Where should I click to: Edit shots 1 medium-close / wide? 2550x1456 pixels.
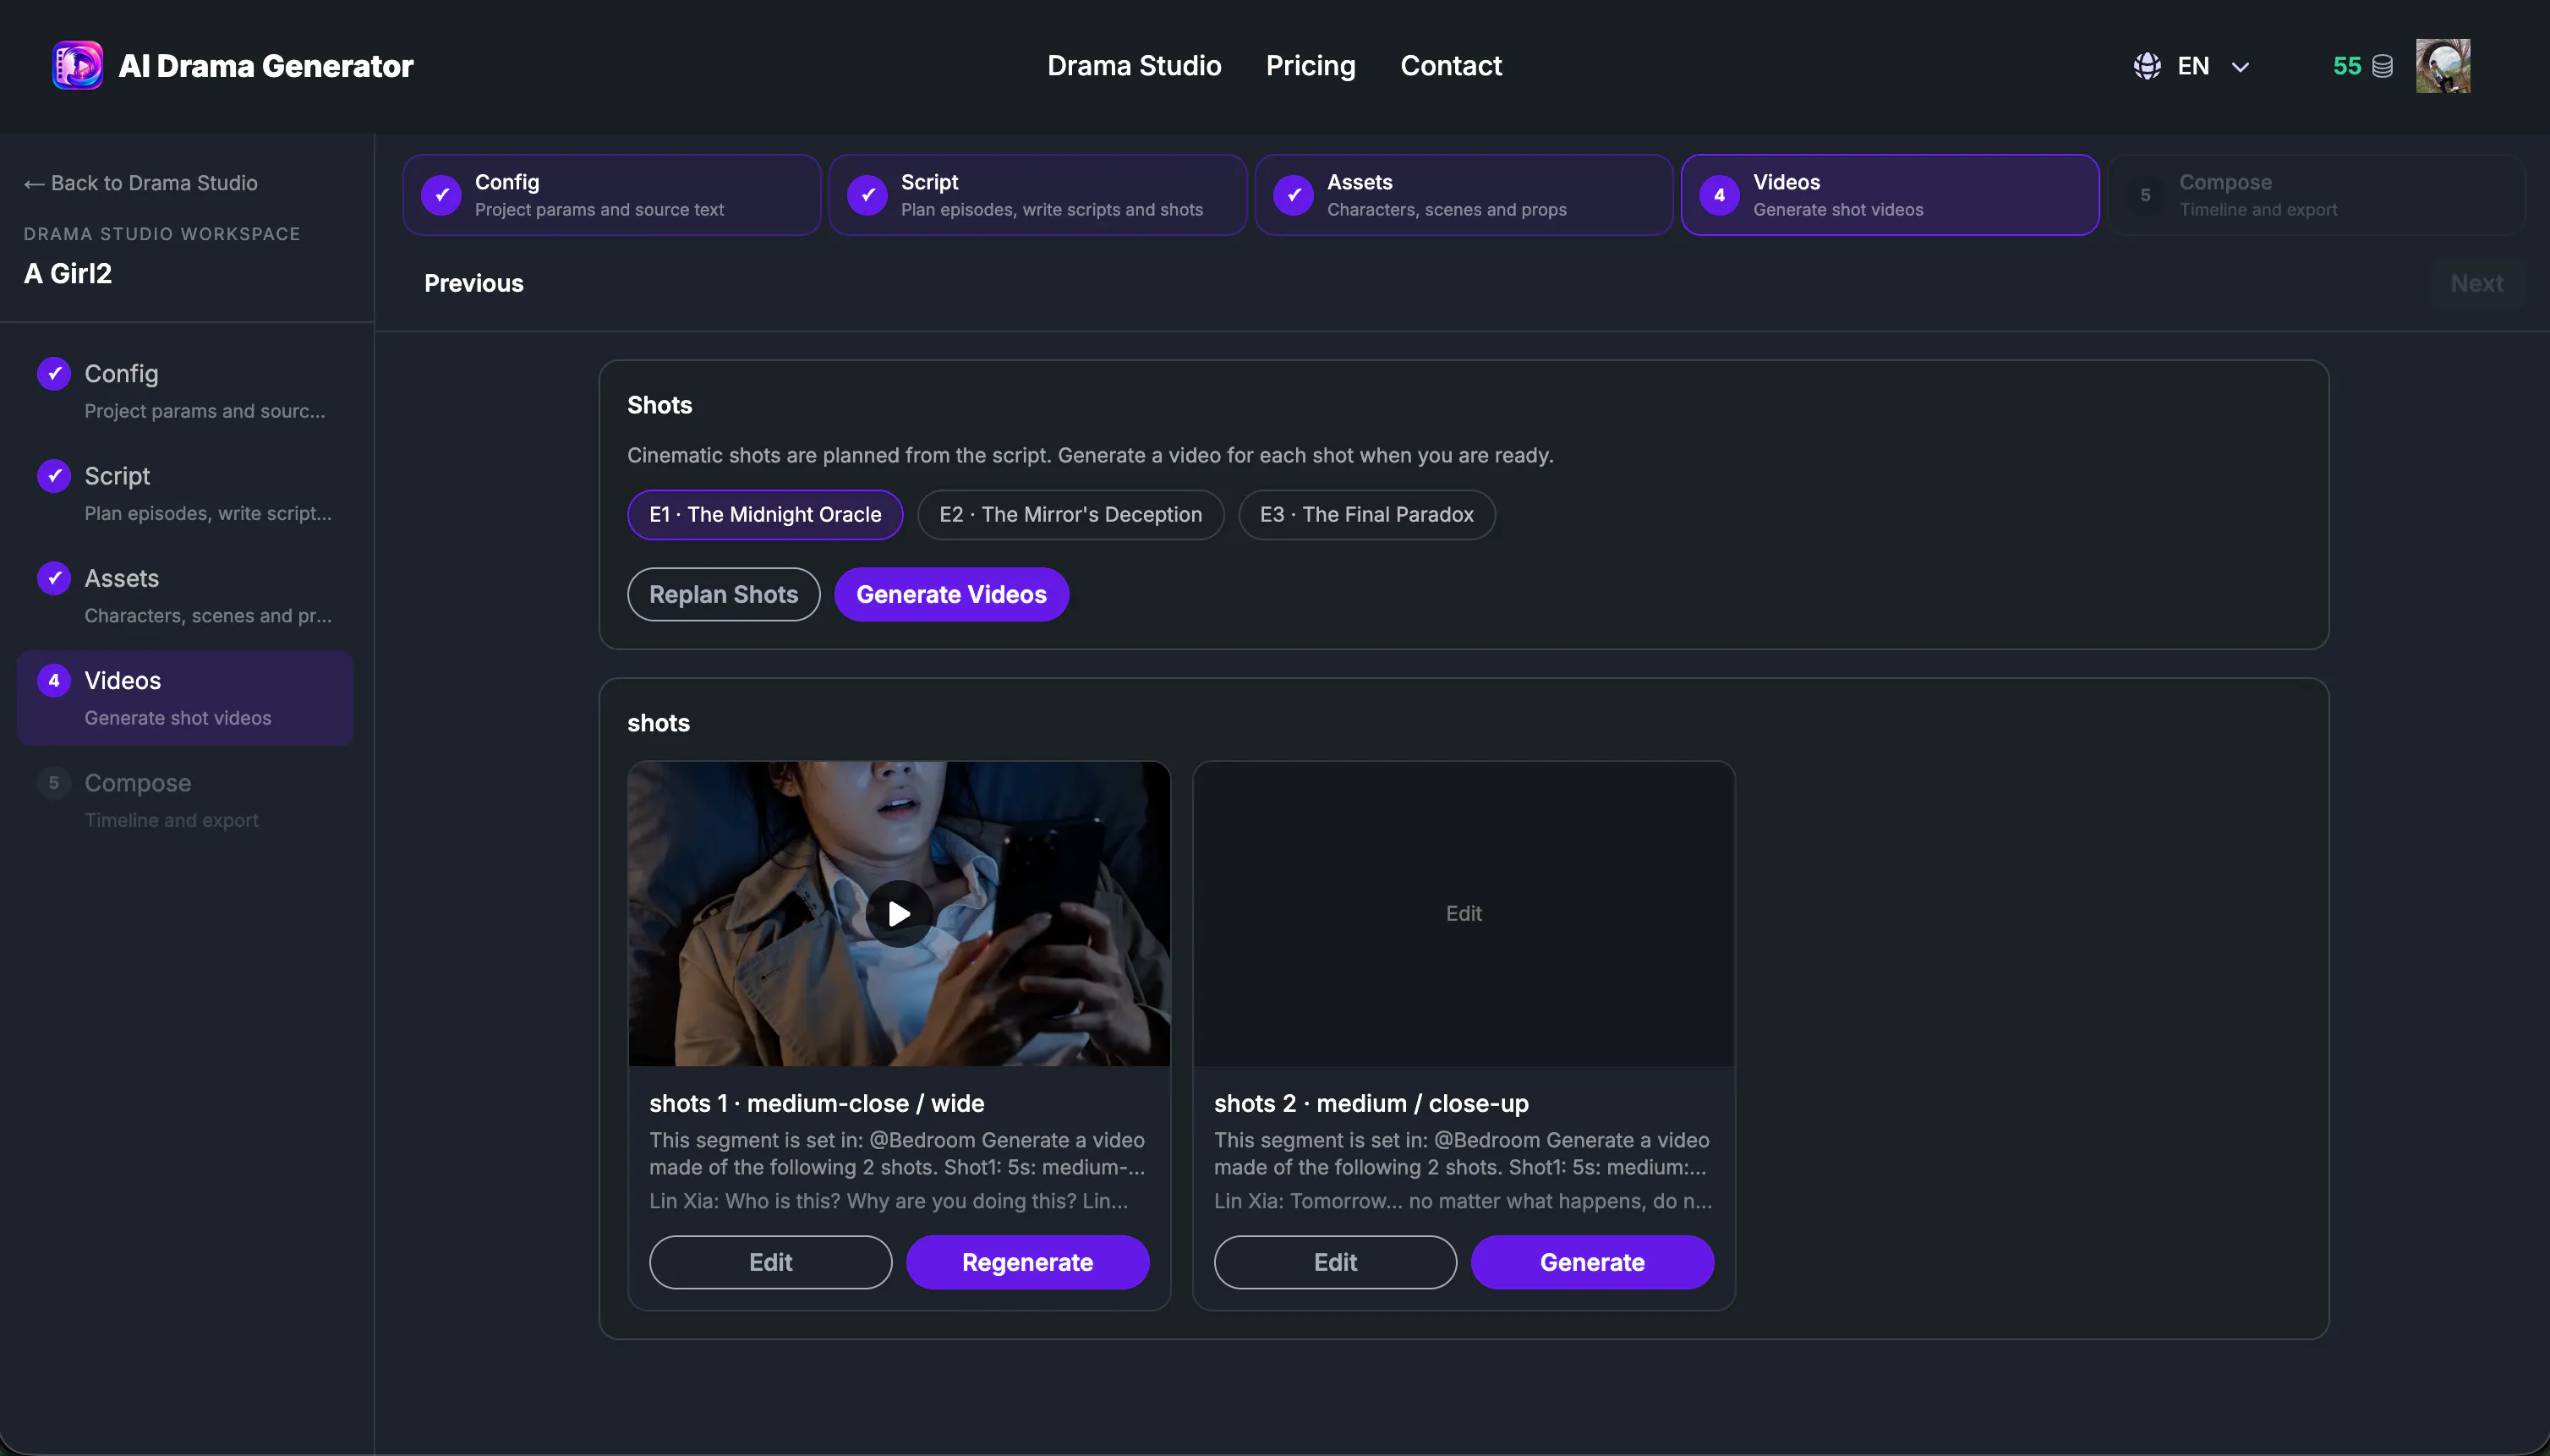pyautogui.click(x=770, y=1262)
